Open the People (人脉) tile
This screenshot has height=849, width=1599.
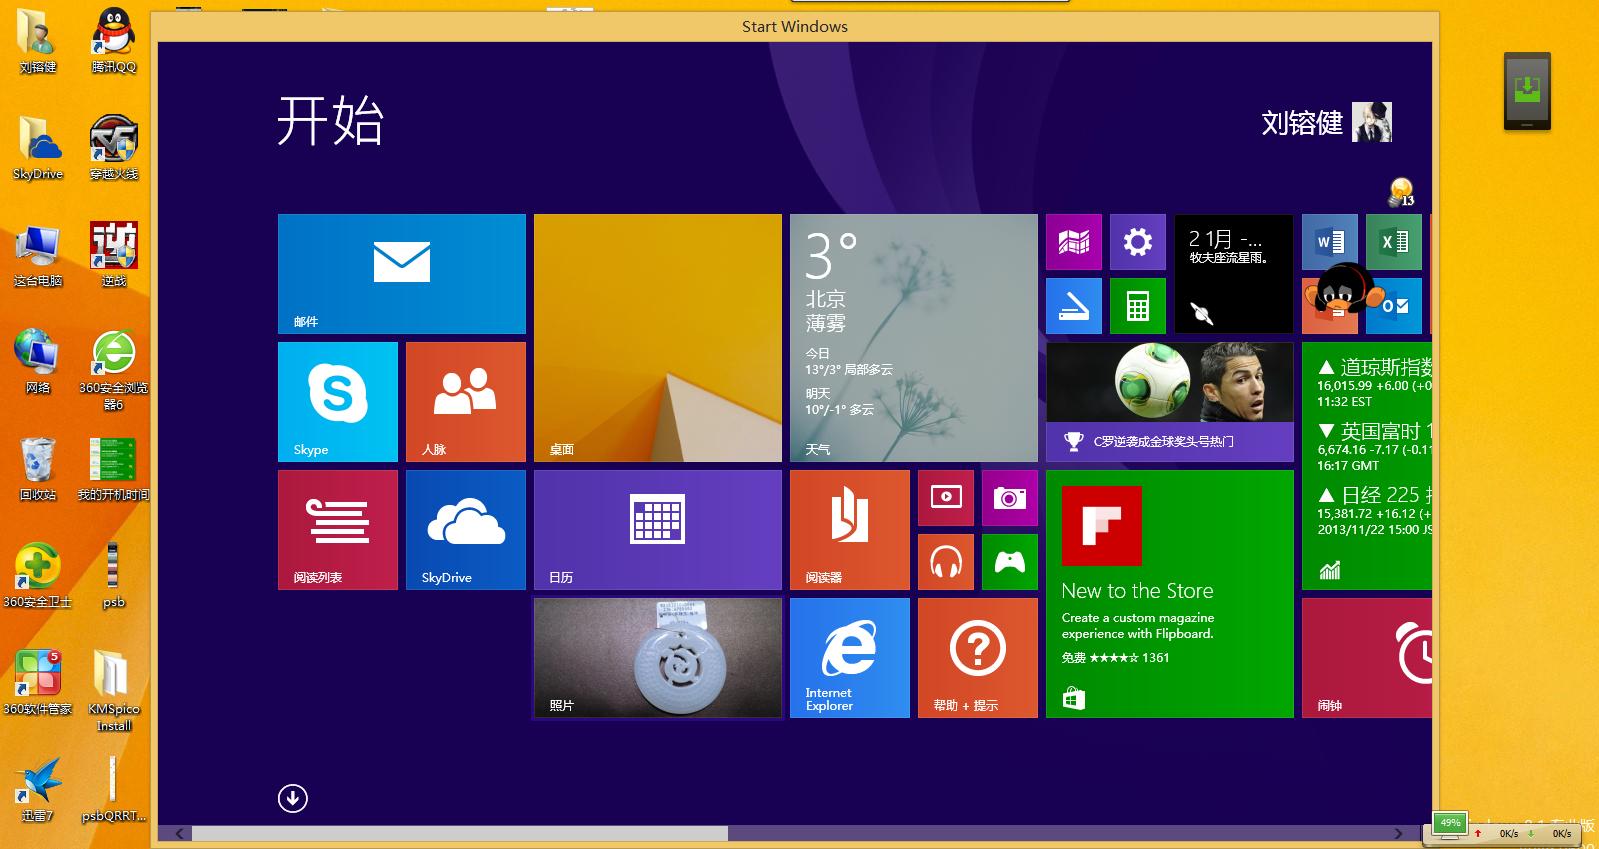pos(465,401)
